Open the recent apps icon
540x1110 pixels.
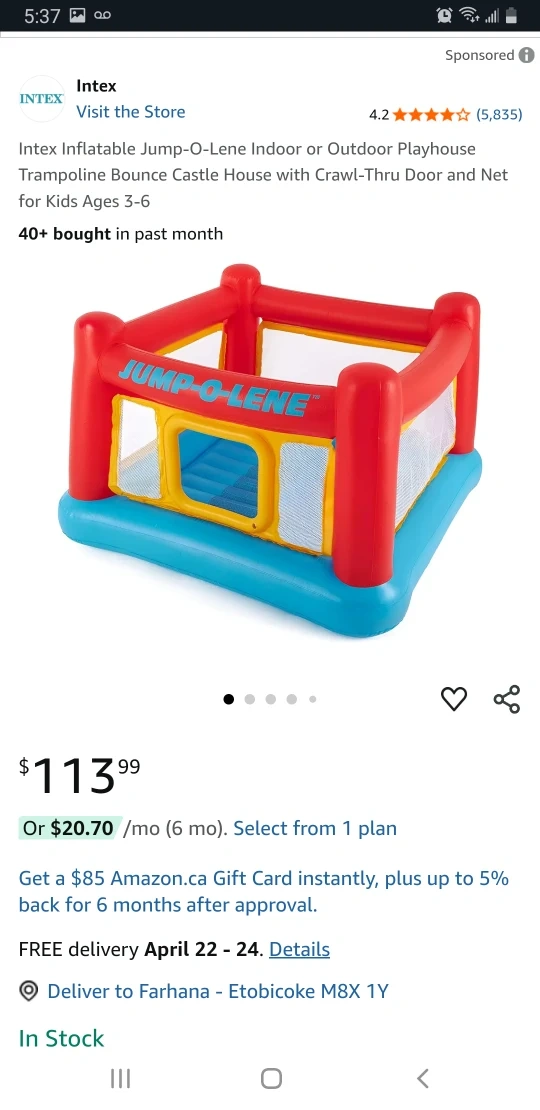click(x=120, y=1078)
